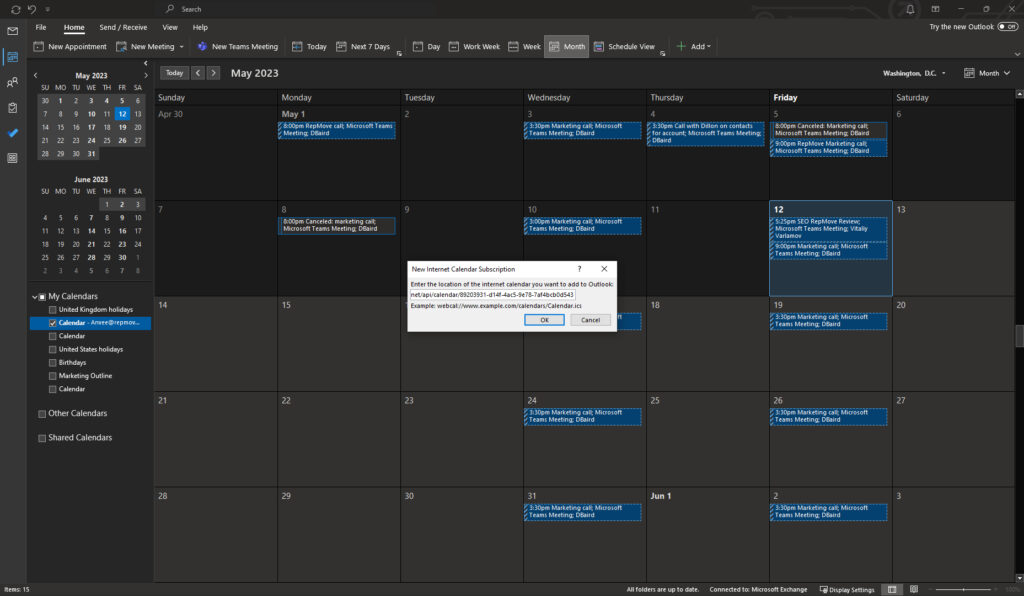Show Next 7 Days view
Viewport: 1024px width, 596px height.
(x=363, y=46)
